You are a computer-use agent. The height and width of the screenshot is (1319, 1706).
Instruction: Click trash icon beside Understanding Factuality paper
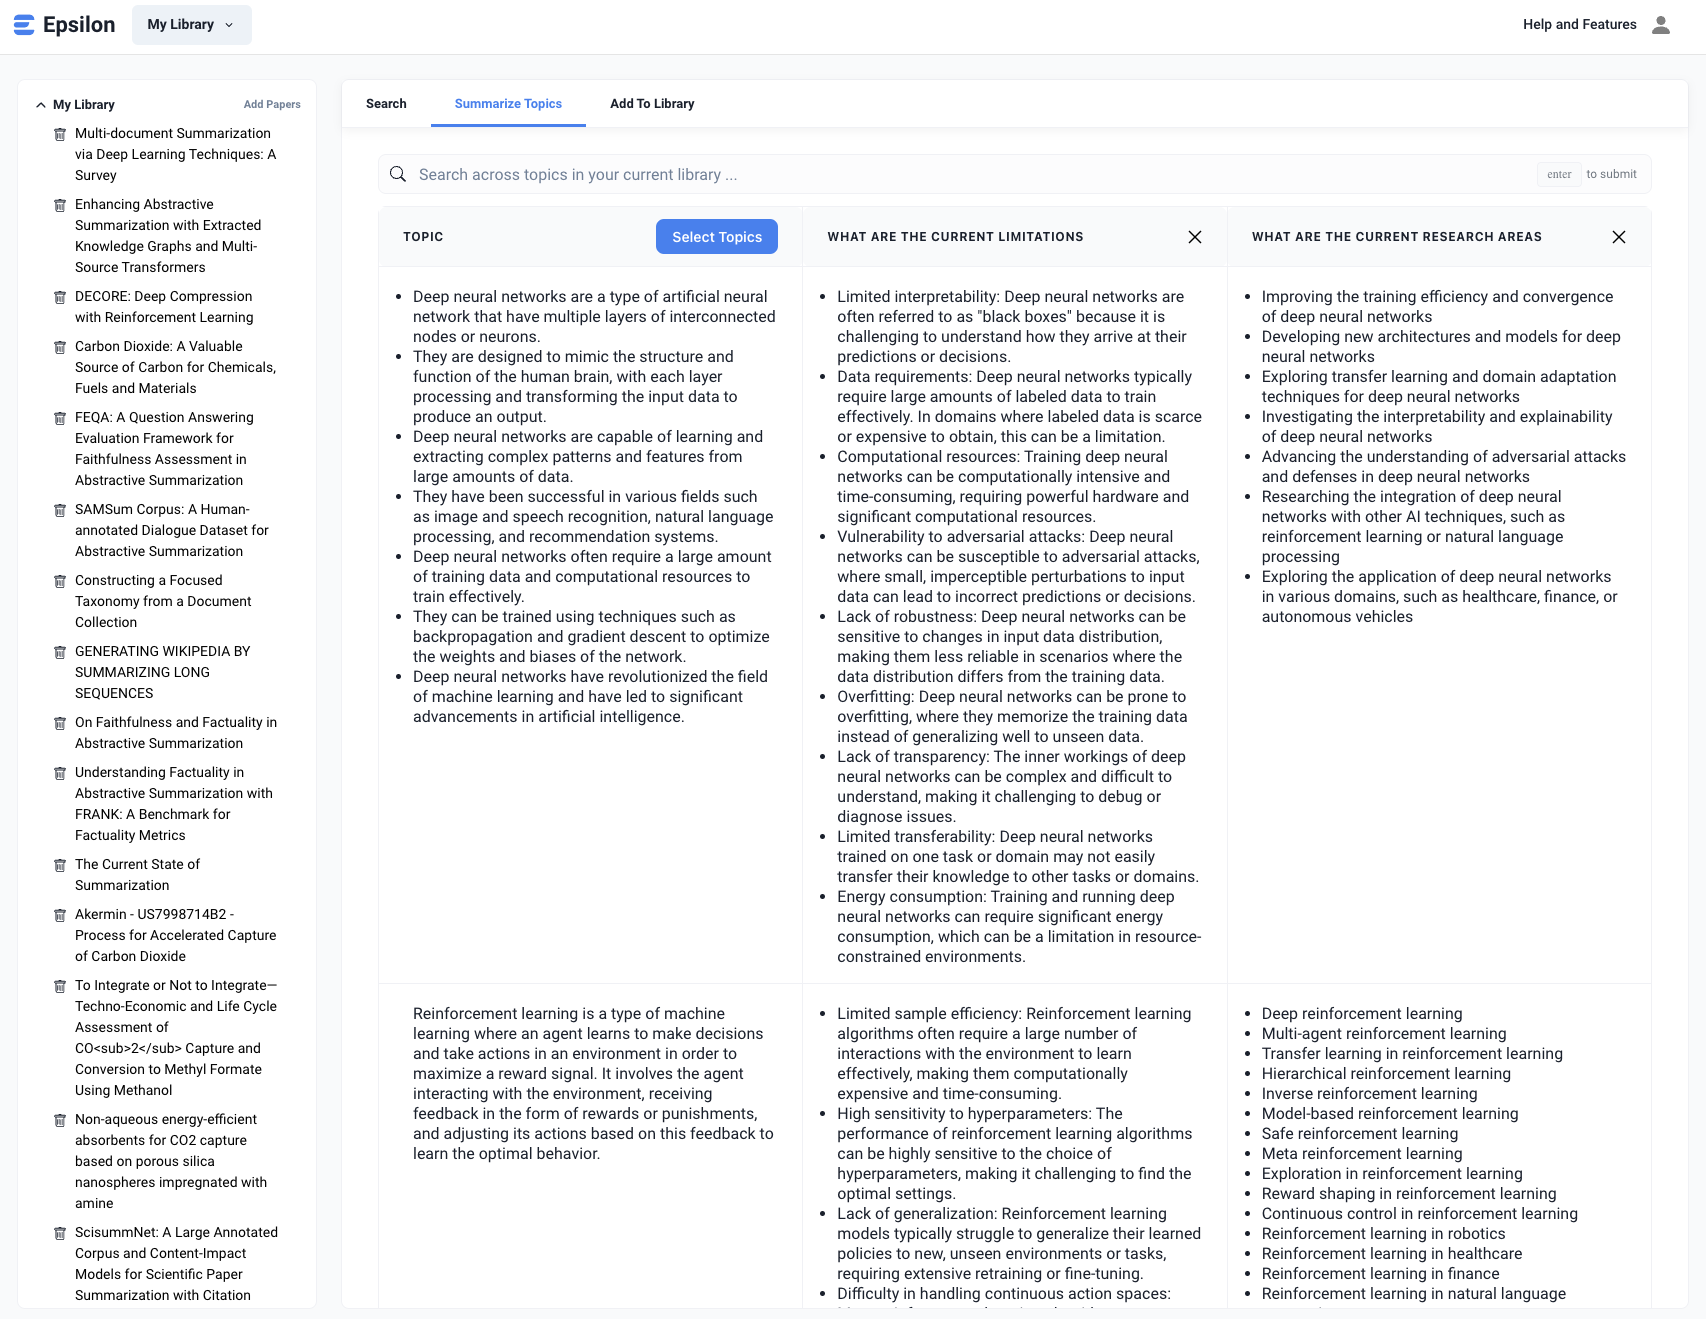click(60, 773)
